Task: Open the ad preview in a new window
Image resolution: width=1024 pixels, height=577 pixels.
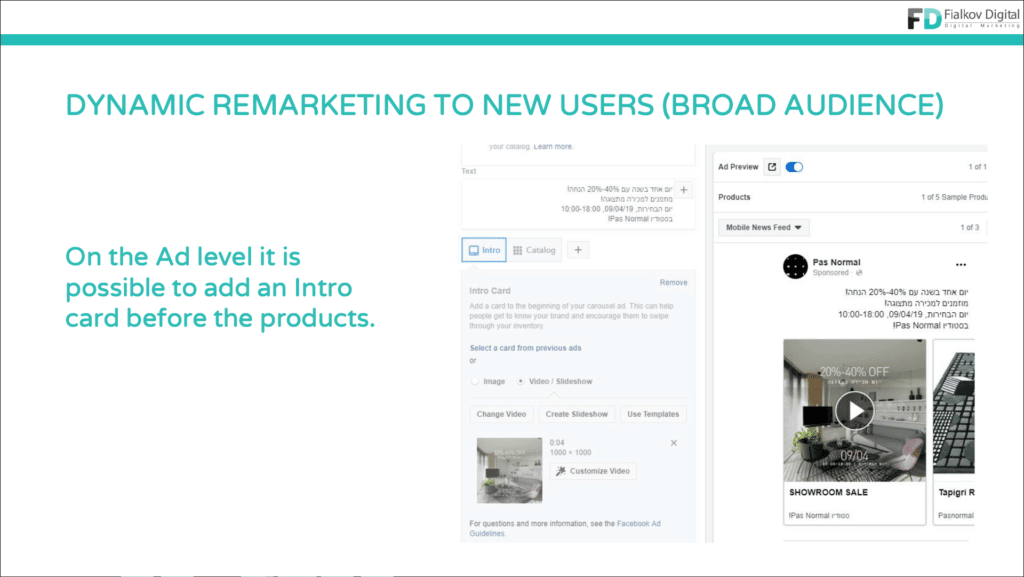Action: pyautogui.click(x=771, y=167)
